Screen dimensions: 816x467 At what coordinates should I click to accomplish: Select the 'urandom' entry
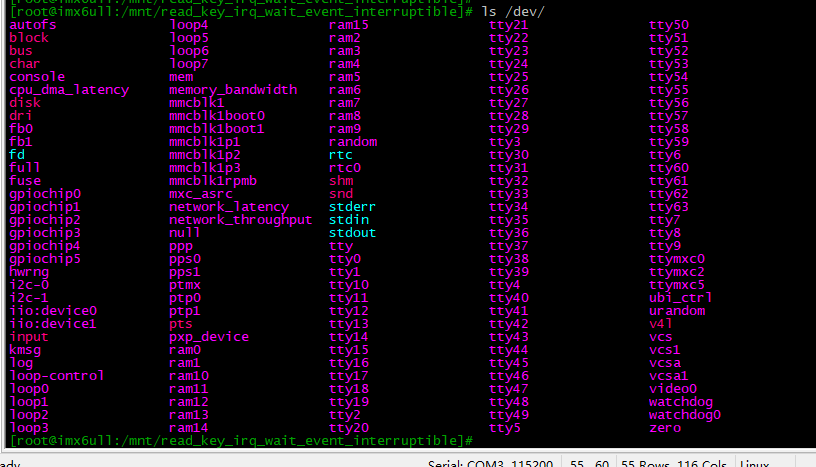point(677,311)
